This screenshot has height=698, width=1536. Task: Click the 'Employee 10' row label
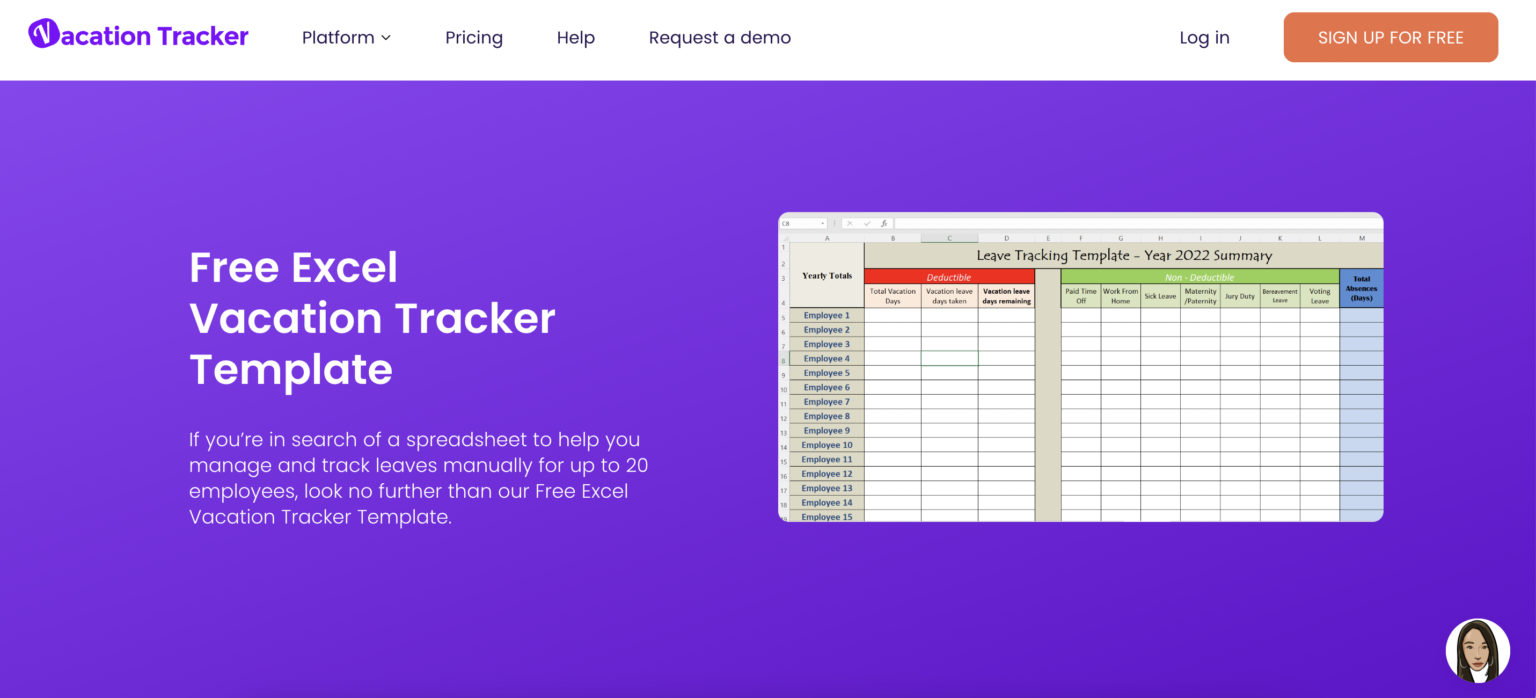(x=827, y=445)
